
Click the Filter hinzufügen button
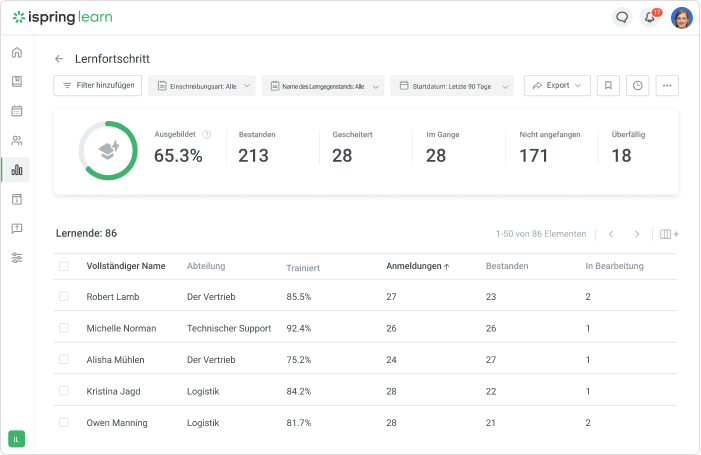coord(97,85)
